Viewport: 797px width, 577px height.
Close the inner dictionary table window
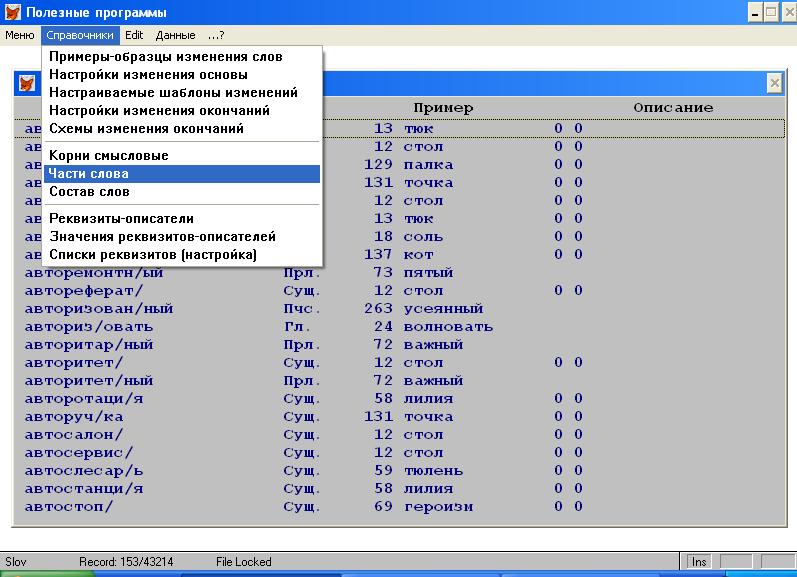click(774, 83)
